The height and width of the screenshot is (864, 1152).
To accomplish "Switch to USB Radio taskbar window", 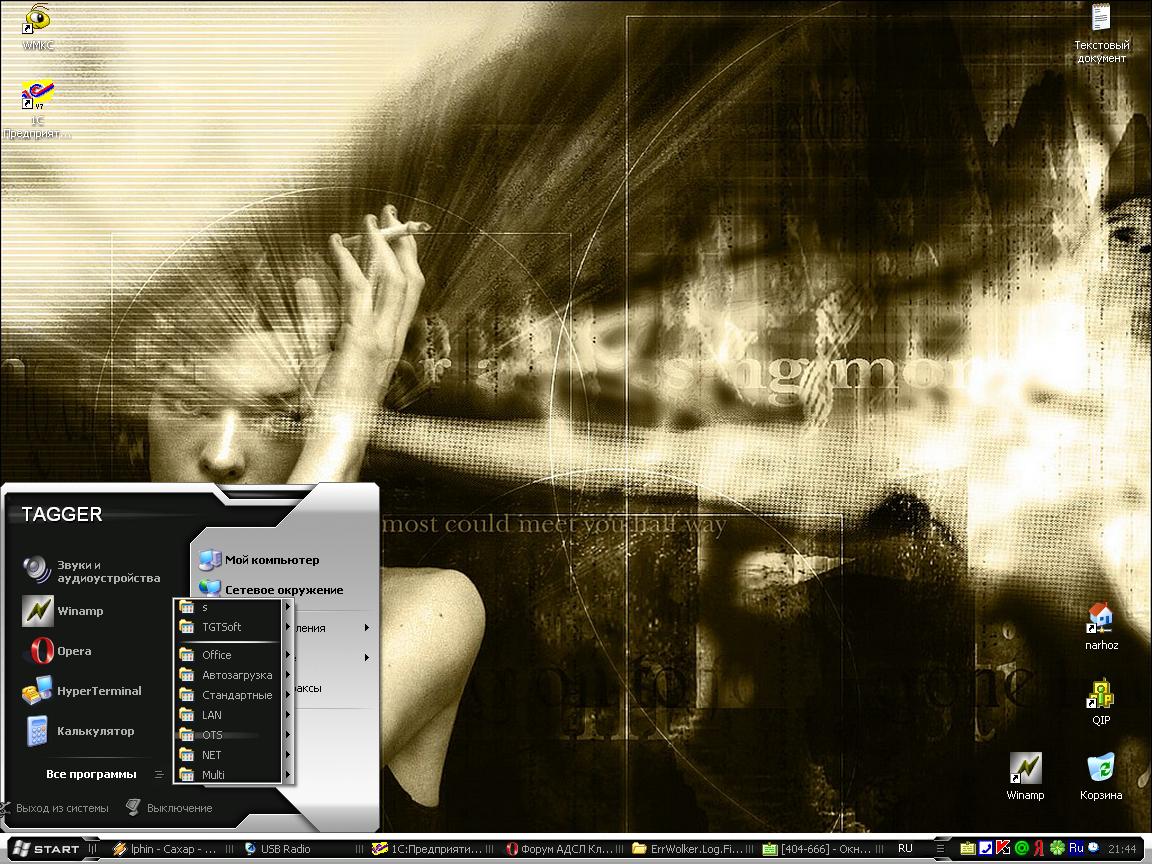I will (x=284, y=849).
